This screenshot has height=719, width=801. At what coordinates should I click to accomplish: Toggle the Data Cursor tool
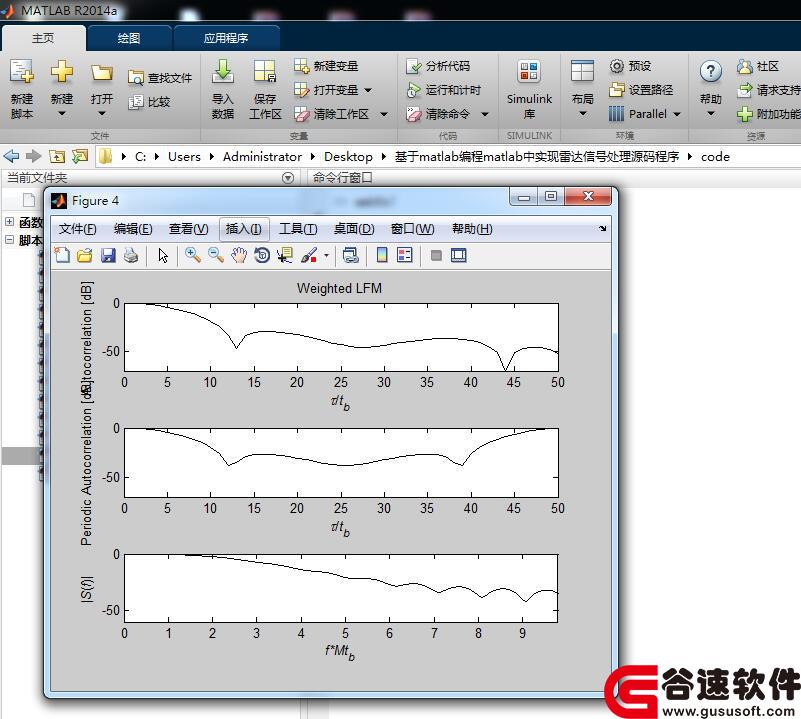285,255
